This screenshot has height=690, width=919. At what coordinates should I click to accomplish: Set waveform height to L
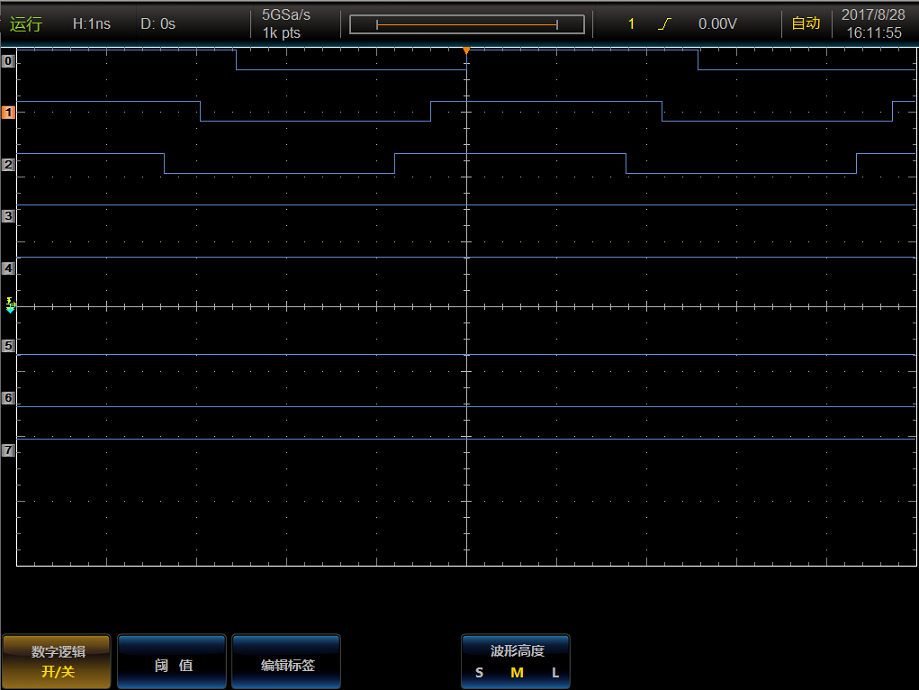click(x=555, y=673)
